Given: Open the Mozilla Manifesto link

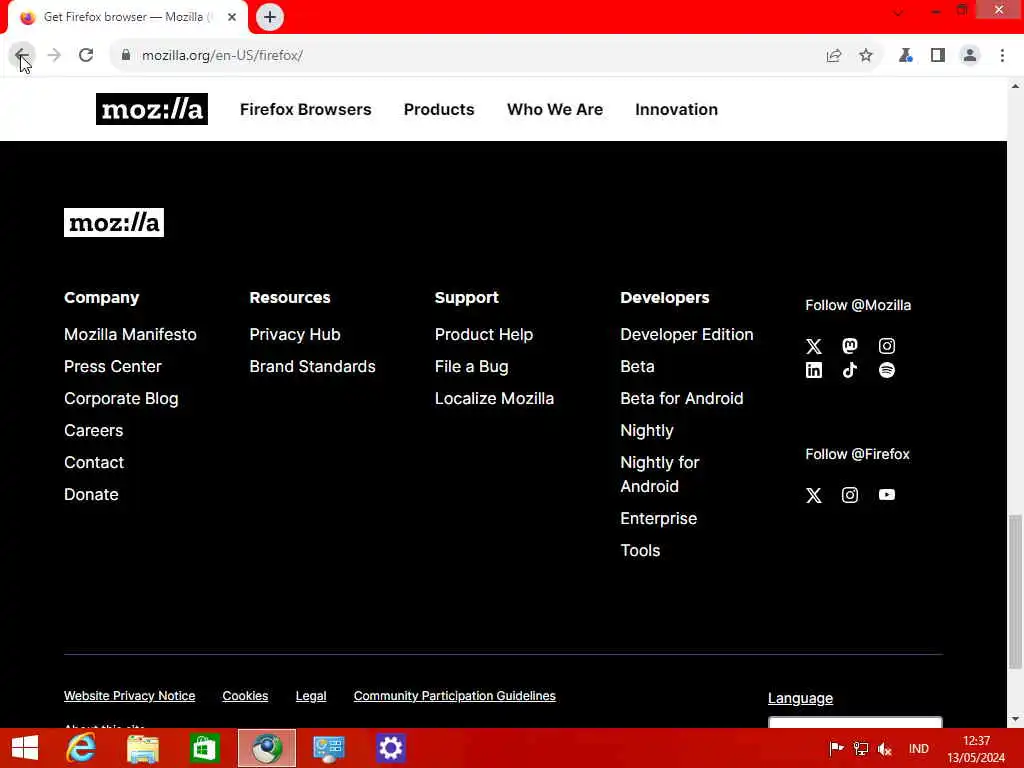Looking at the screenshot, I should (x=130, y=334).
